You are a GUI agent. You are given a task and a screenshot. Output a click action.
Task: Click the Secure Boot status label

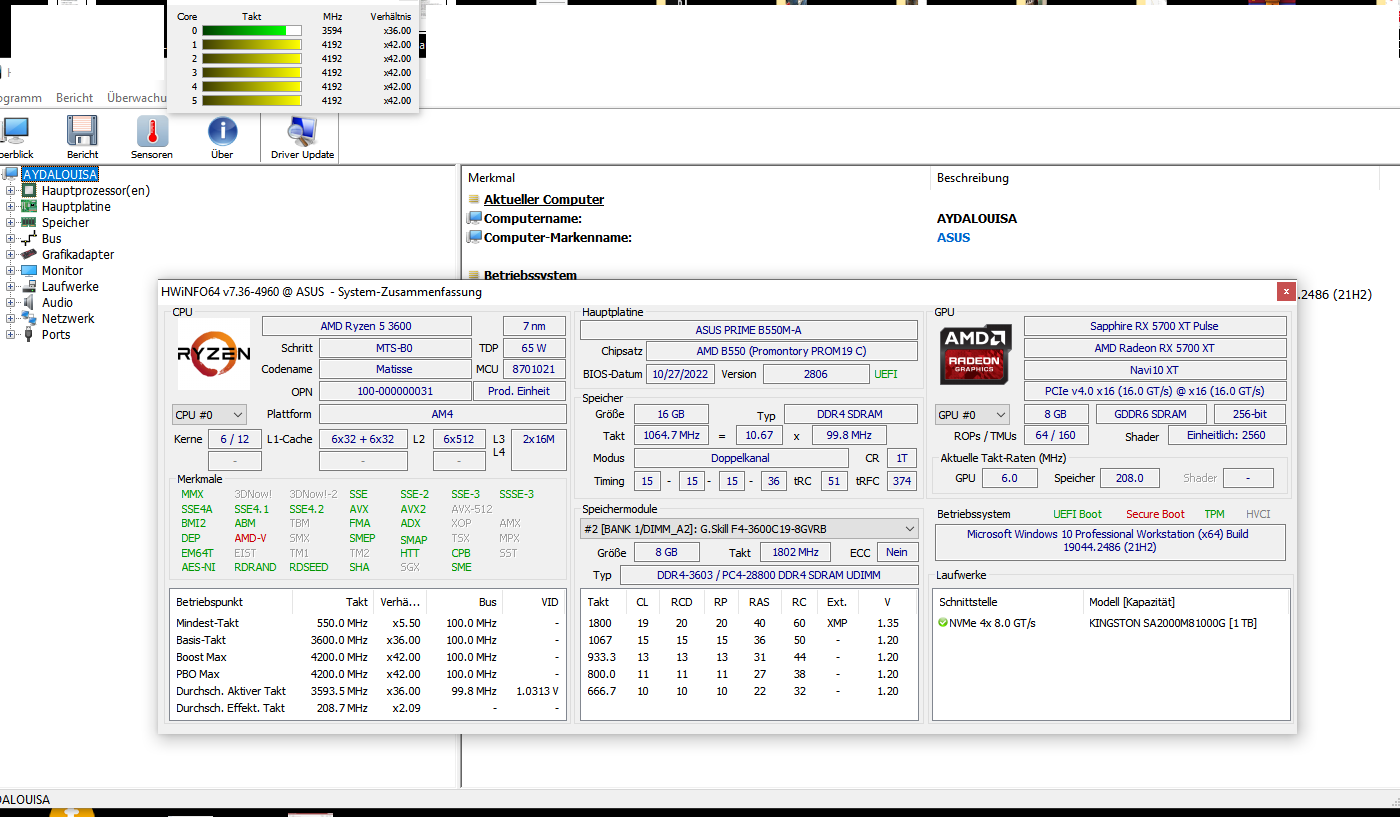[1155, 514]
